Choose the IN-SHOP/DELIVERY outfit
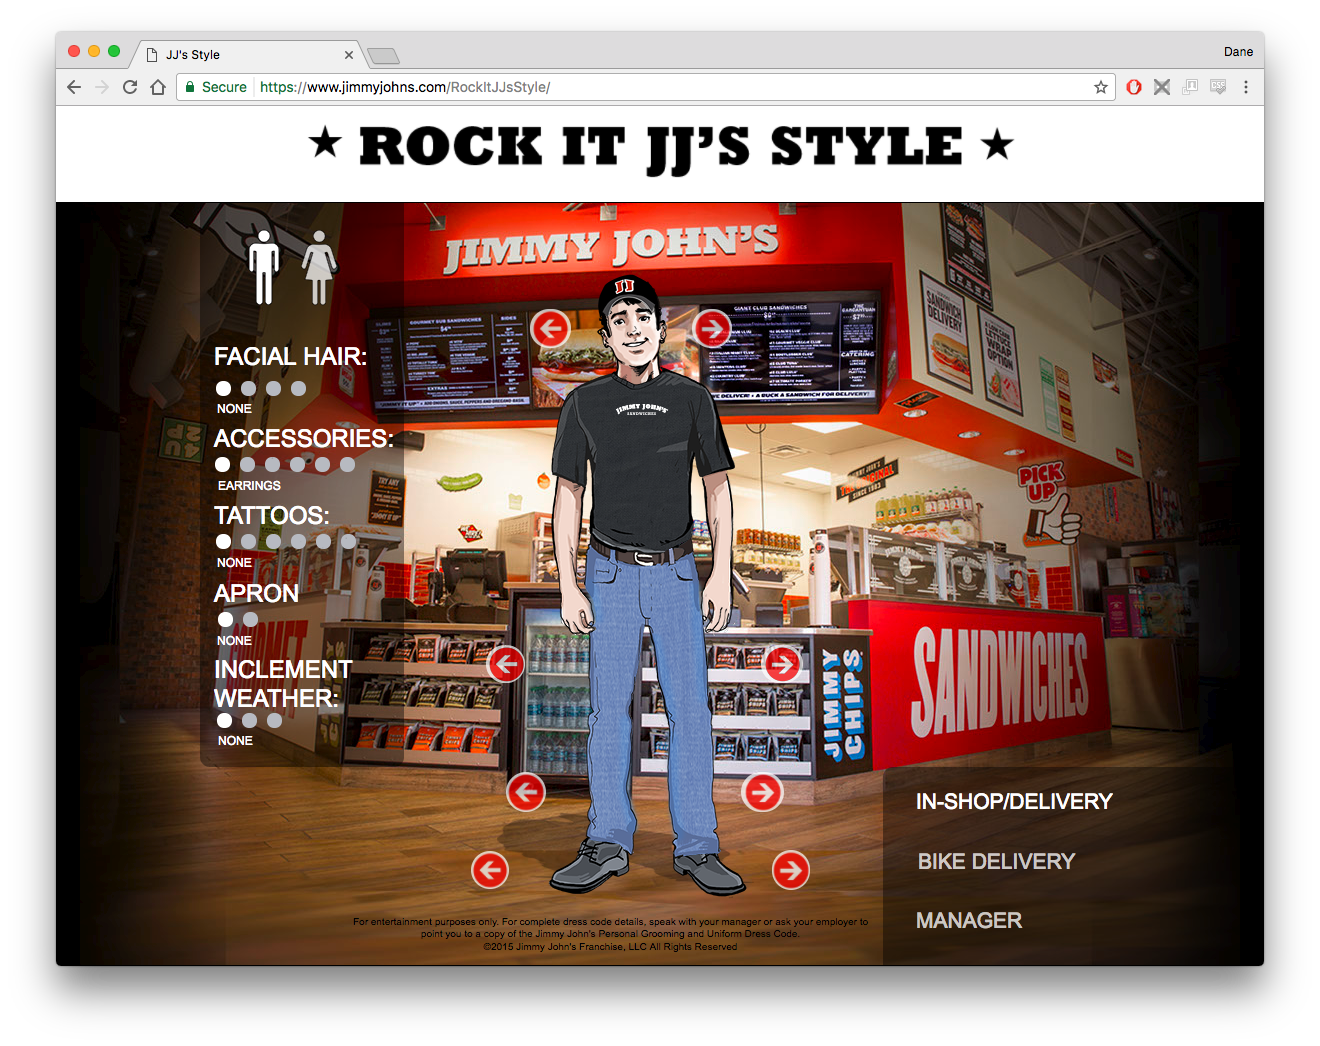The width and height of the screenshot is (1320, 1046). point(1014,801)
